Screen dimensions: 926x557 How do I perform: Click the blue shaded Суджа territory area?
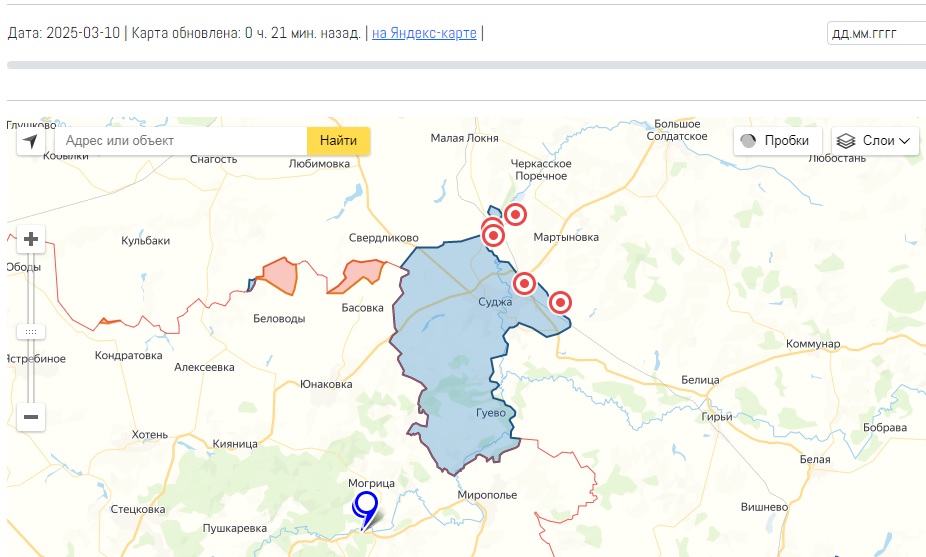(x=450, y=340)
